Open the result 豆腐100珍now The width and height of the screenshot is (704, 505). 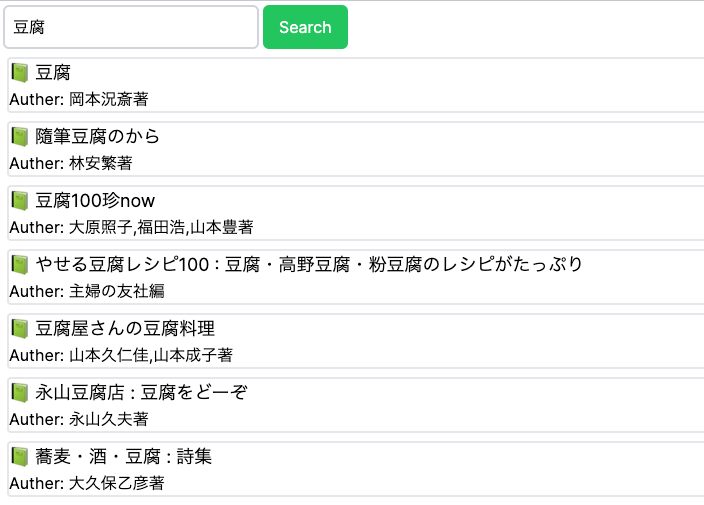point(95,201)
